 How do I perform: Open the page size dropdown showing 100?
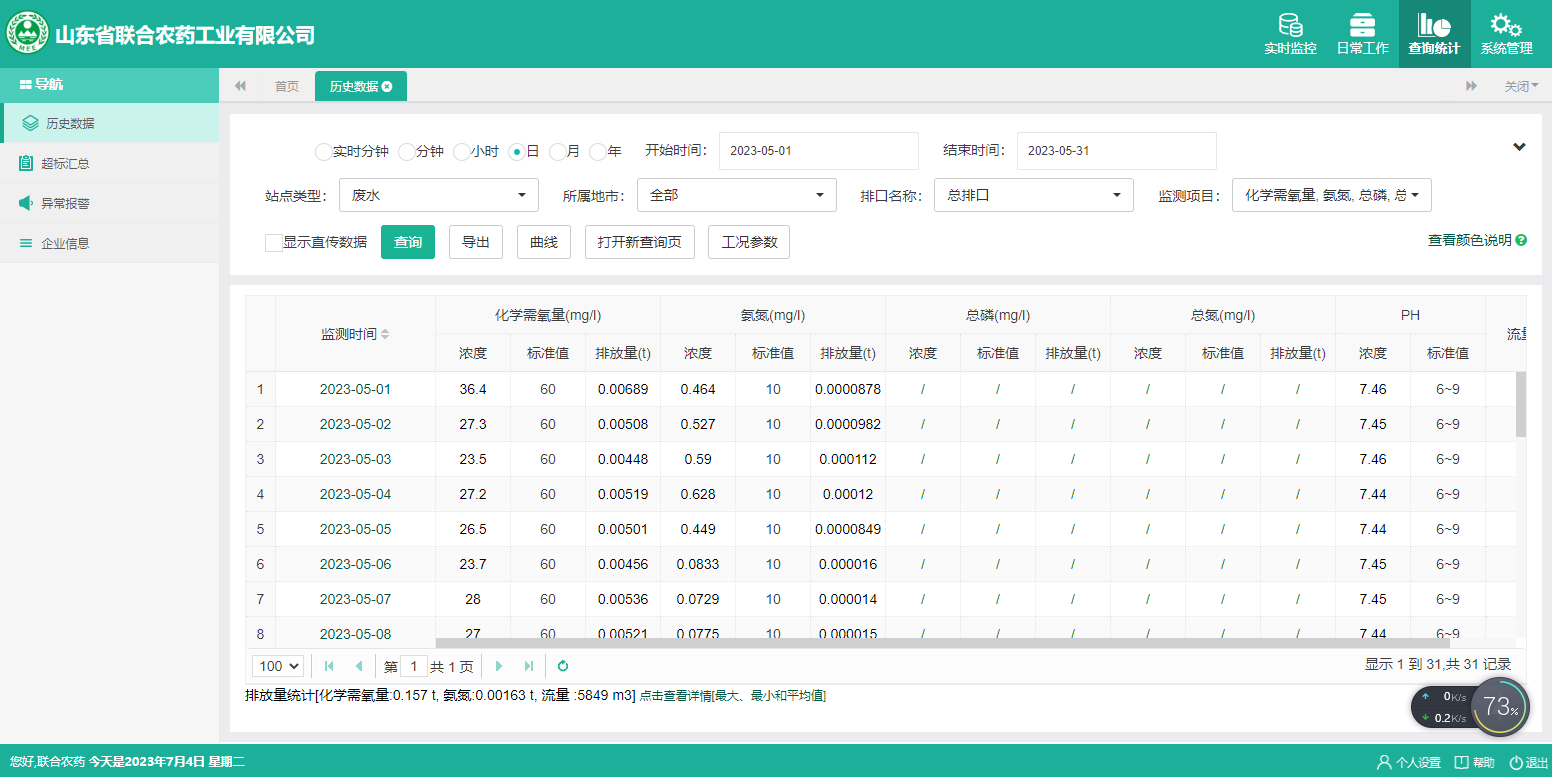[278, 666]
